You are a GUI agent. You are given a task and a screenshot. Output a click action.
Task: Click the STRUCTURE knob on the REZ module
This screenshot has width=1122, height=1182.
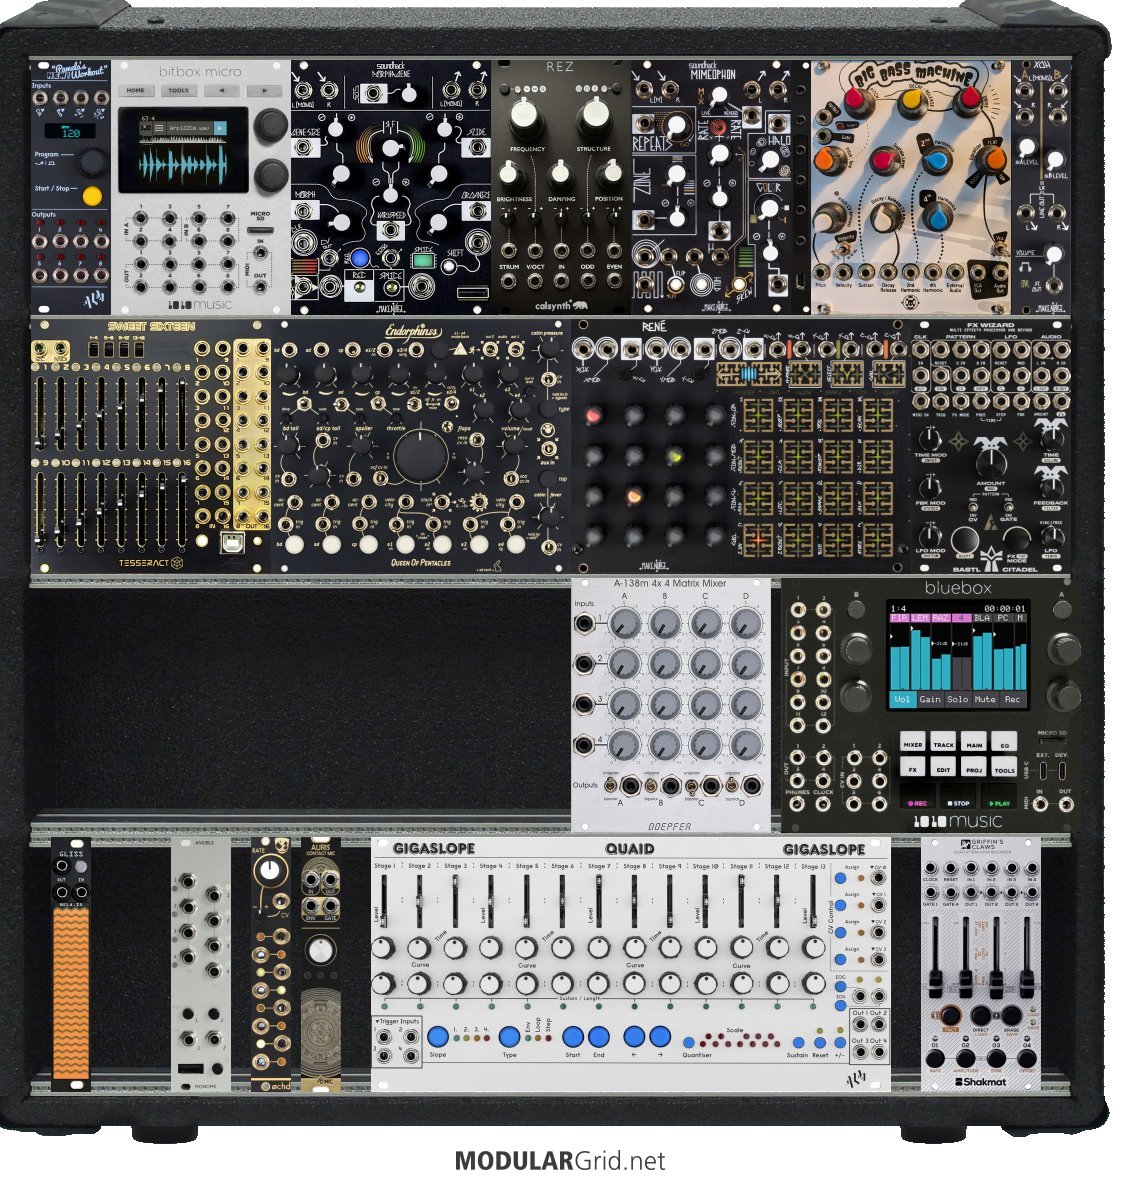coord(593,115)
